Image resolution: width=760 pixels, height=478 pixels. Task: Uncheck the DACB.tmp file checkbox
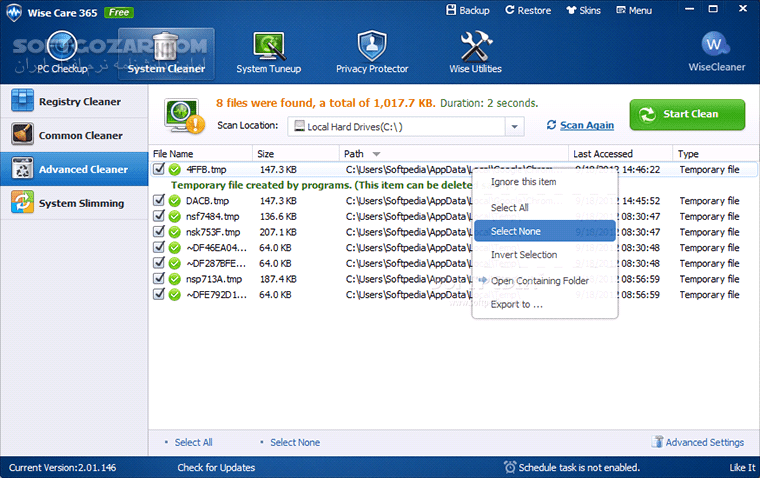point(158,201)
